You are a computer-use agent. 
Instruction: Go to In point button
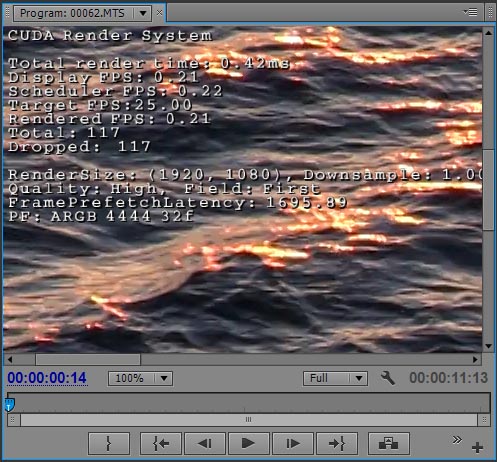161,443
